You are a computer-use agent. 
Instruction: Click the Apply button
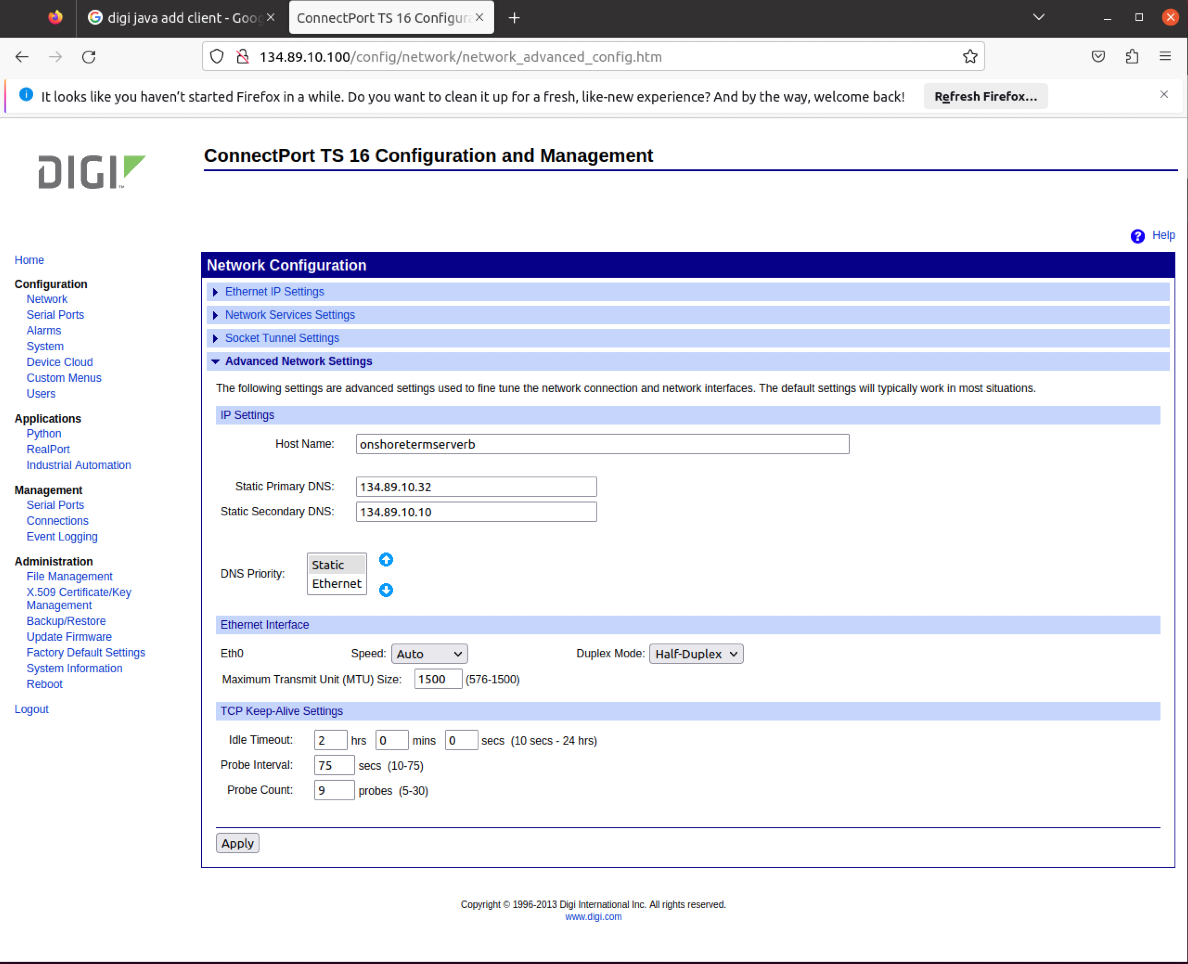pos(237,842)
